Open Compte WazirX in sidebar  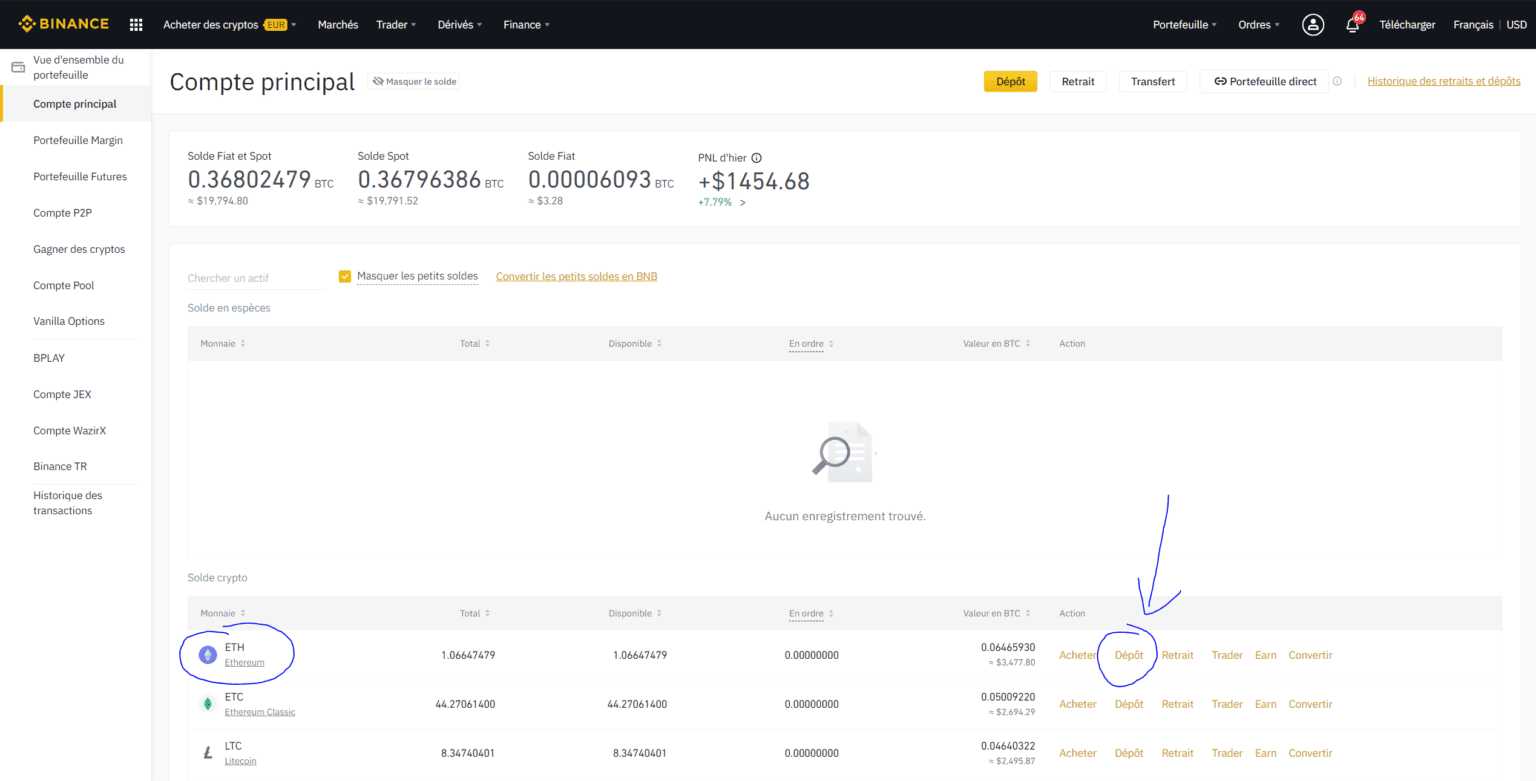click(x=69, y=430)
